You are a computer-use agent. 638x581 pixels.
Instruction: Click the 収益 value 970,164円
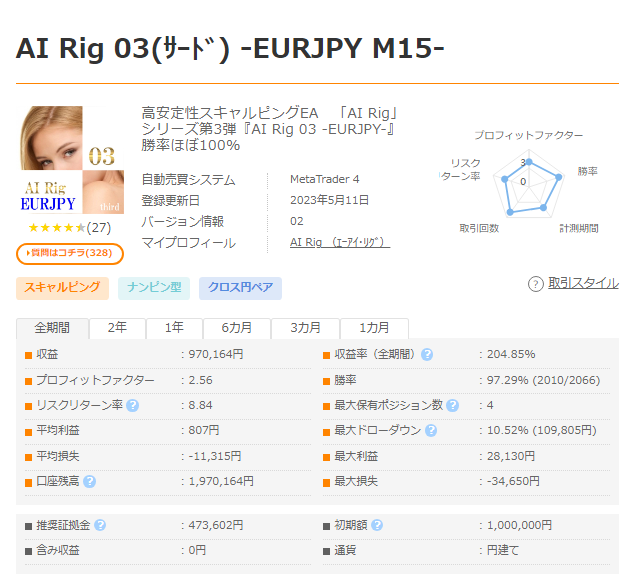(216, 354)
